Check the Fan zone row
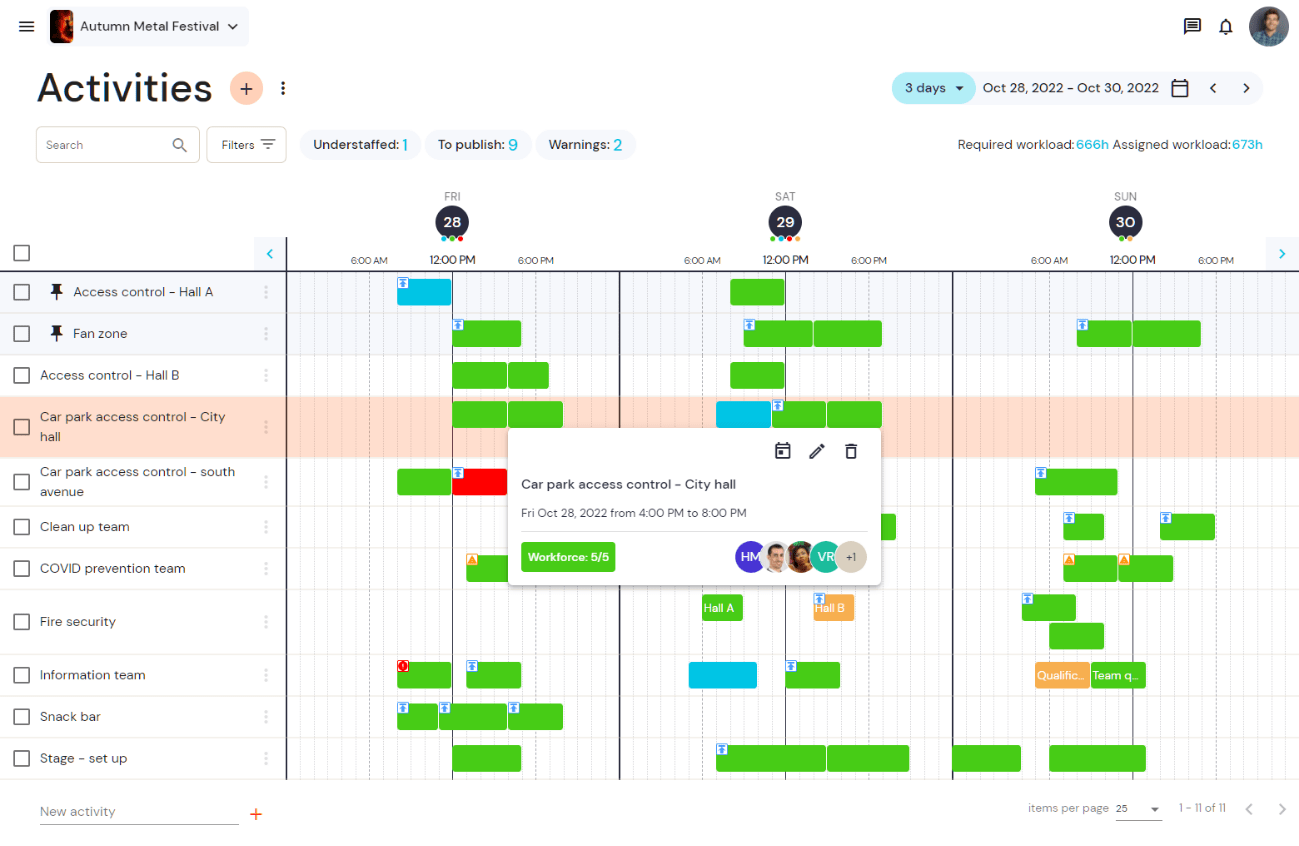 (x=22, y=334)
